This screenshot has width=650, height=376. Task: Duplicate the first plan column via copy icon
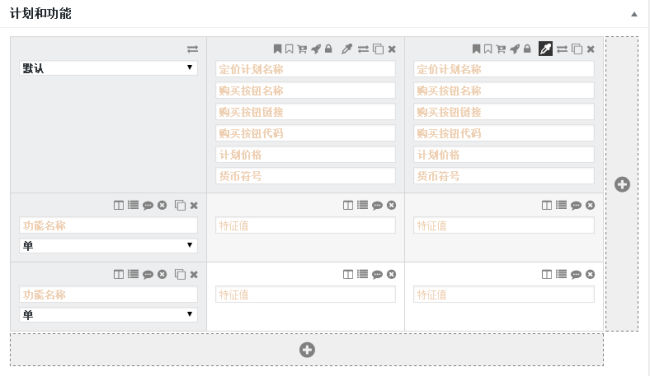[378, 49]
